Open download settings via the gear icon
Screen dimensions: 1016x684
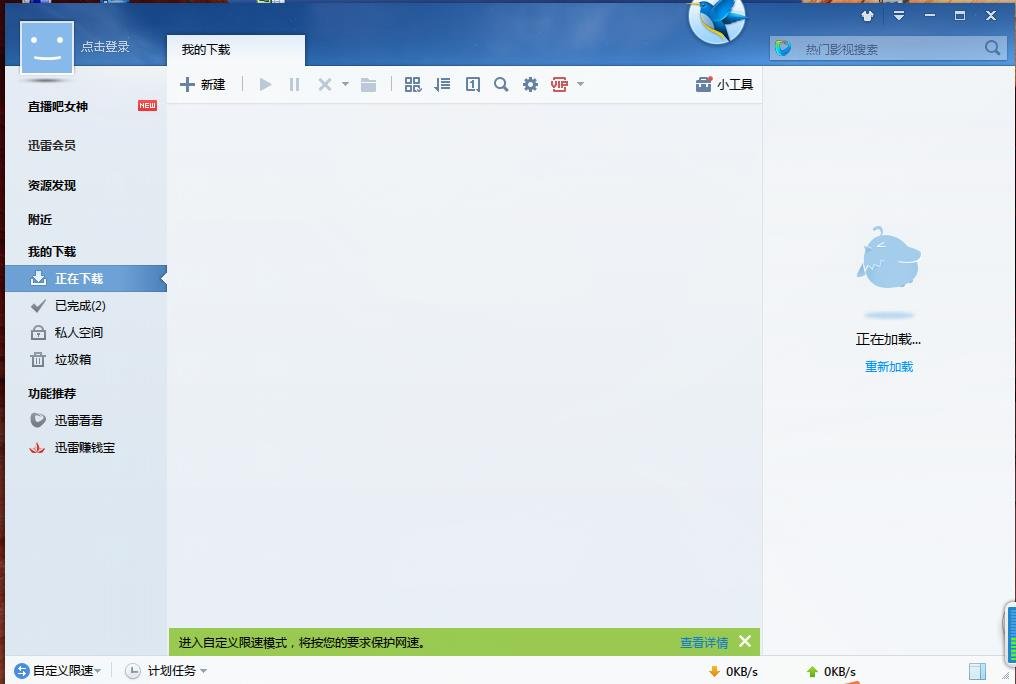coord(530,84)
